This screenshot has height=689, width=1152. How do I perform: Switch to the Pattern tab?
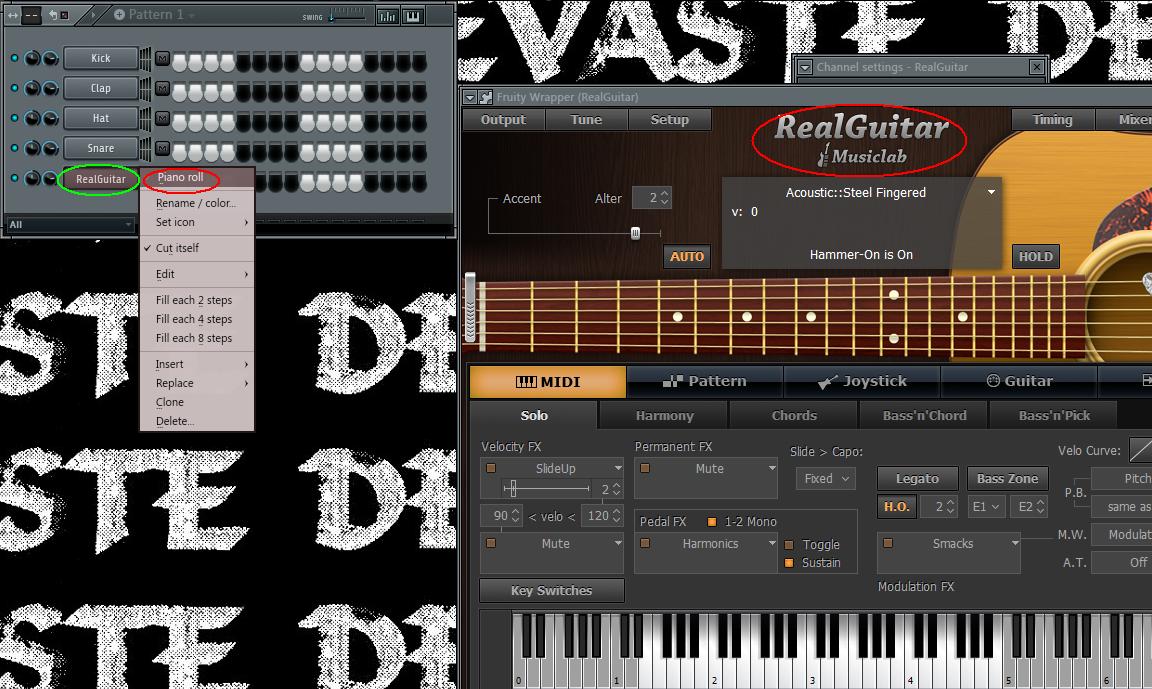[x=705, y=381]
